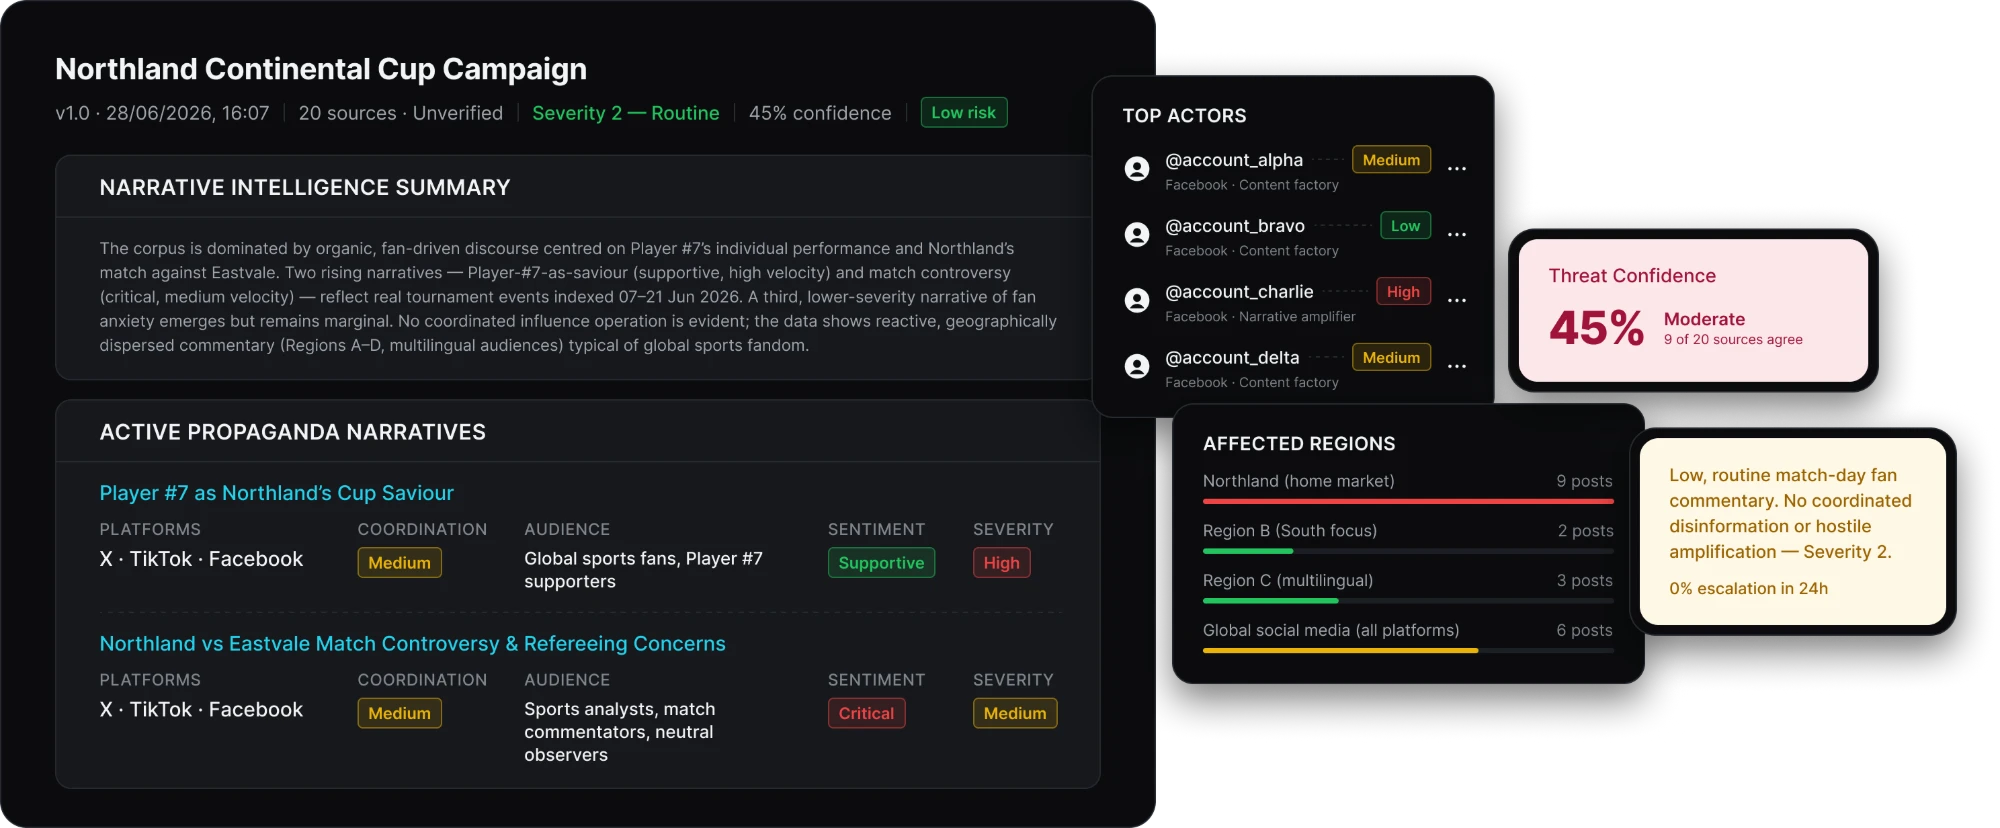Click the Medium coordination badge for Match Controversy narrative
2000x828 pixels.
(399, 713)
